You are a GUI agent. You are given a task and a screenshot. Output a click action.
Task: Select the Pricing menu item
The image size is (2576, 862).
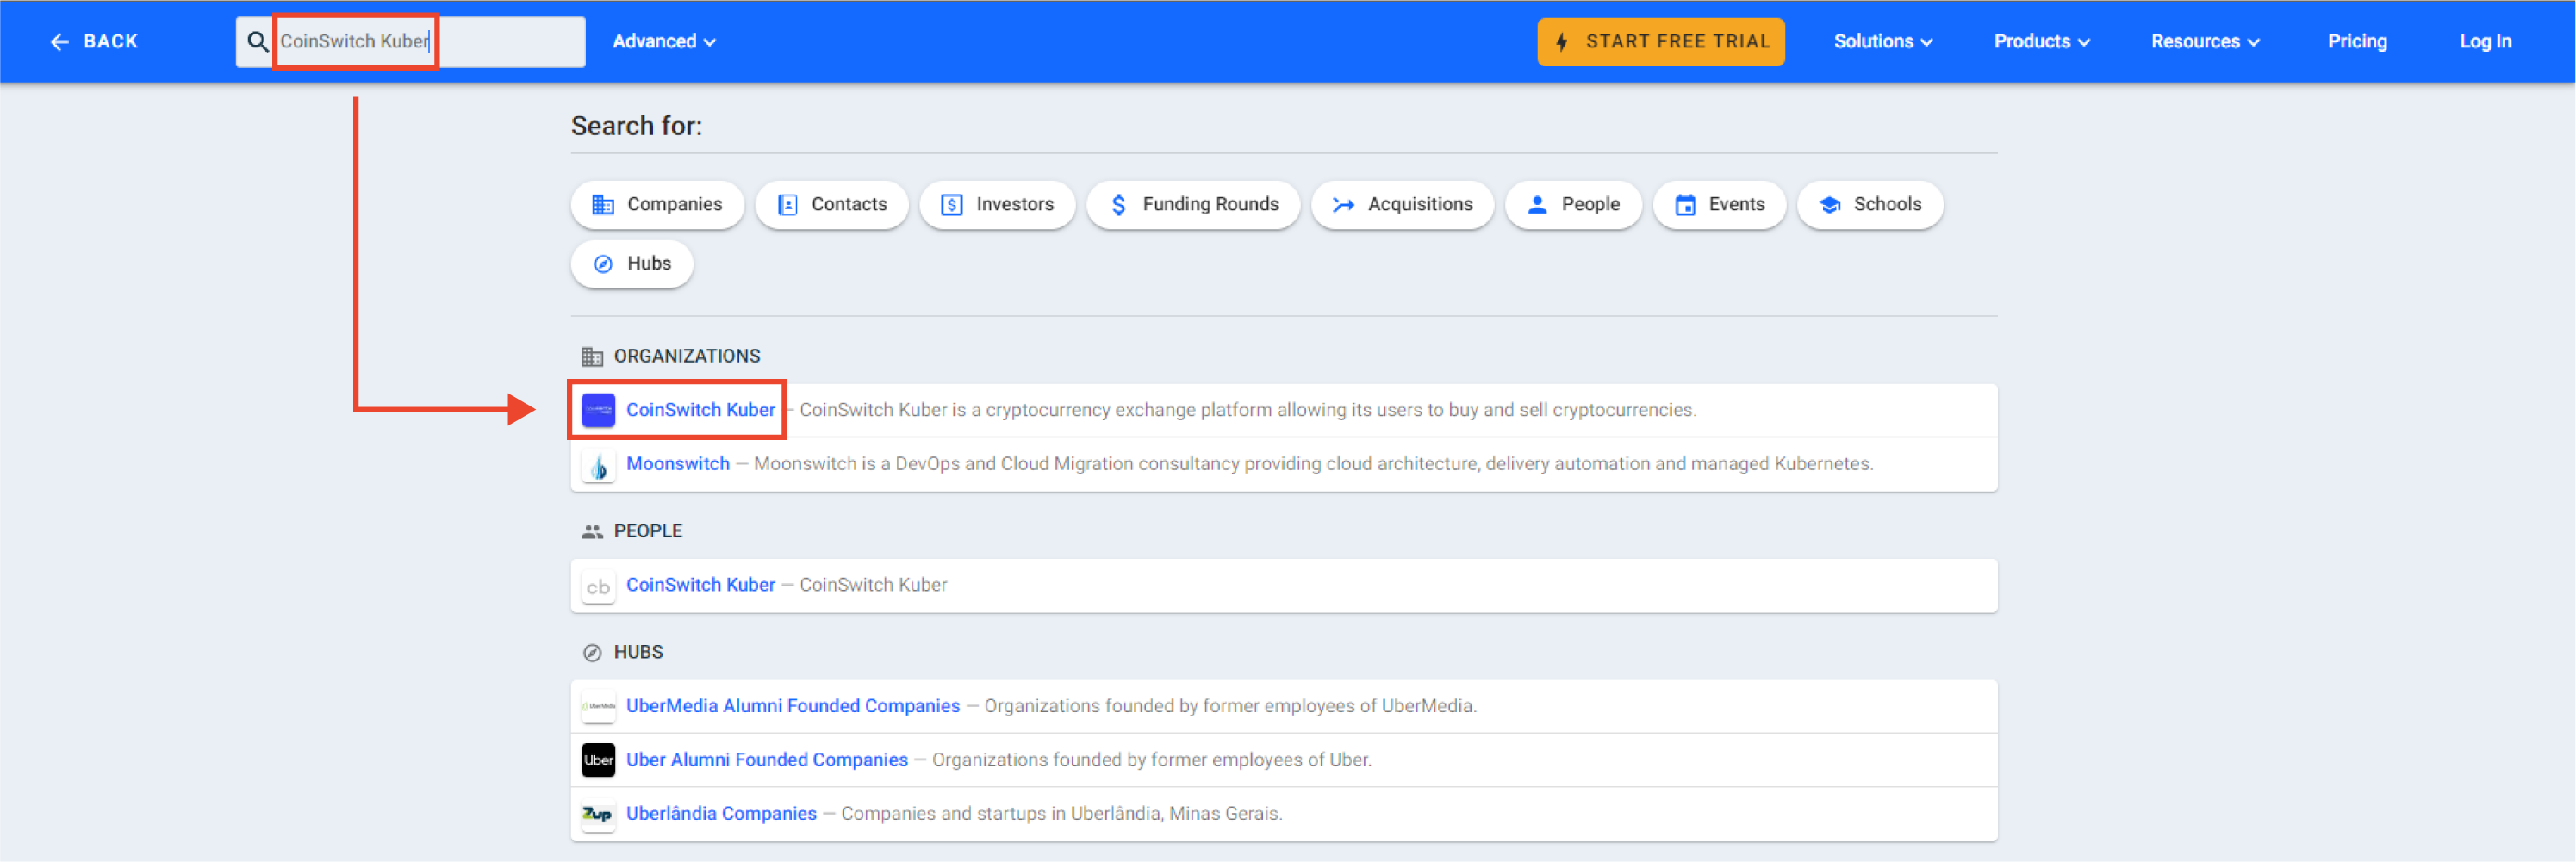click(2357, 41)
